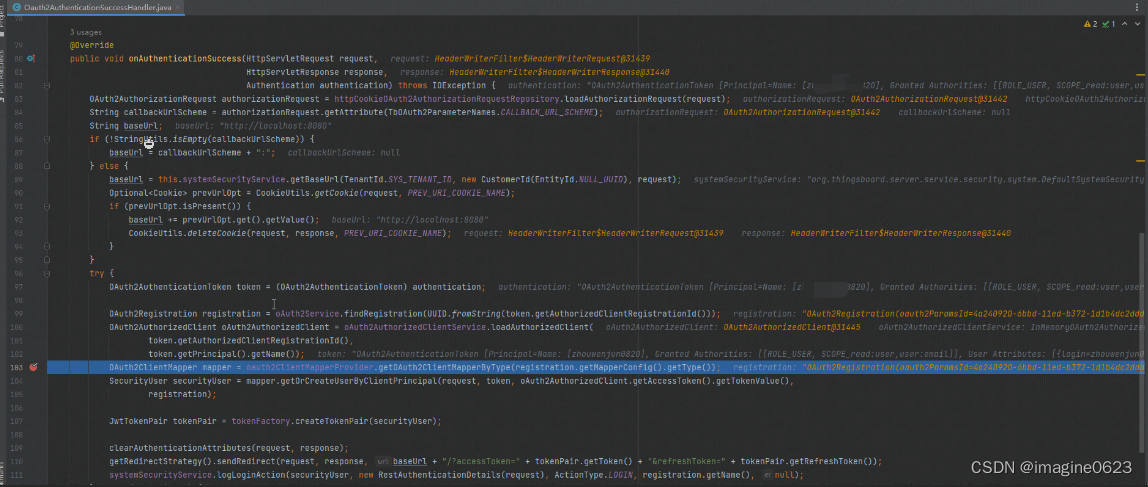Click the typo check indicator showing 1
This screenshot has height=487, width=1148.
point(1108,24)
